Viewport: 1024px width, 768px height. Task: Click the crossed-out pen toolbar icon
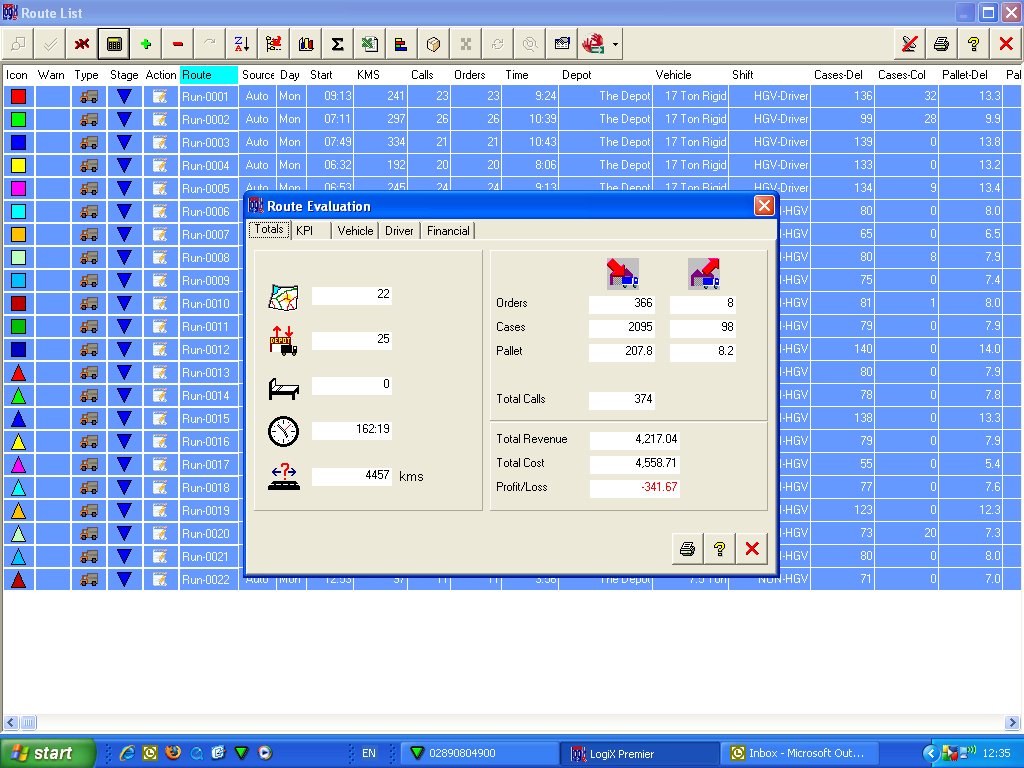tap(909, 44)
